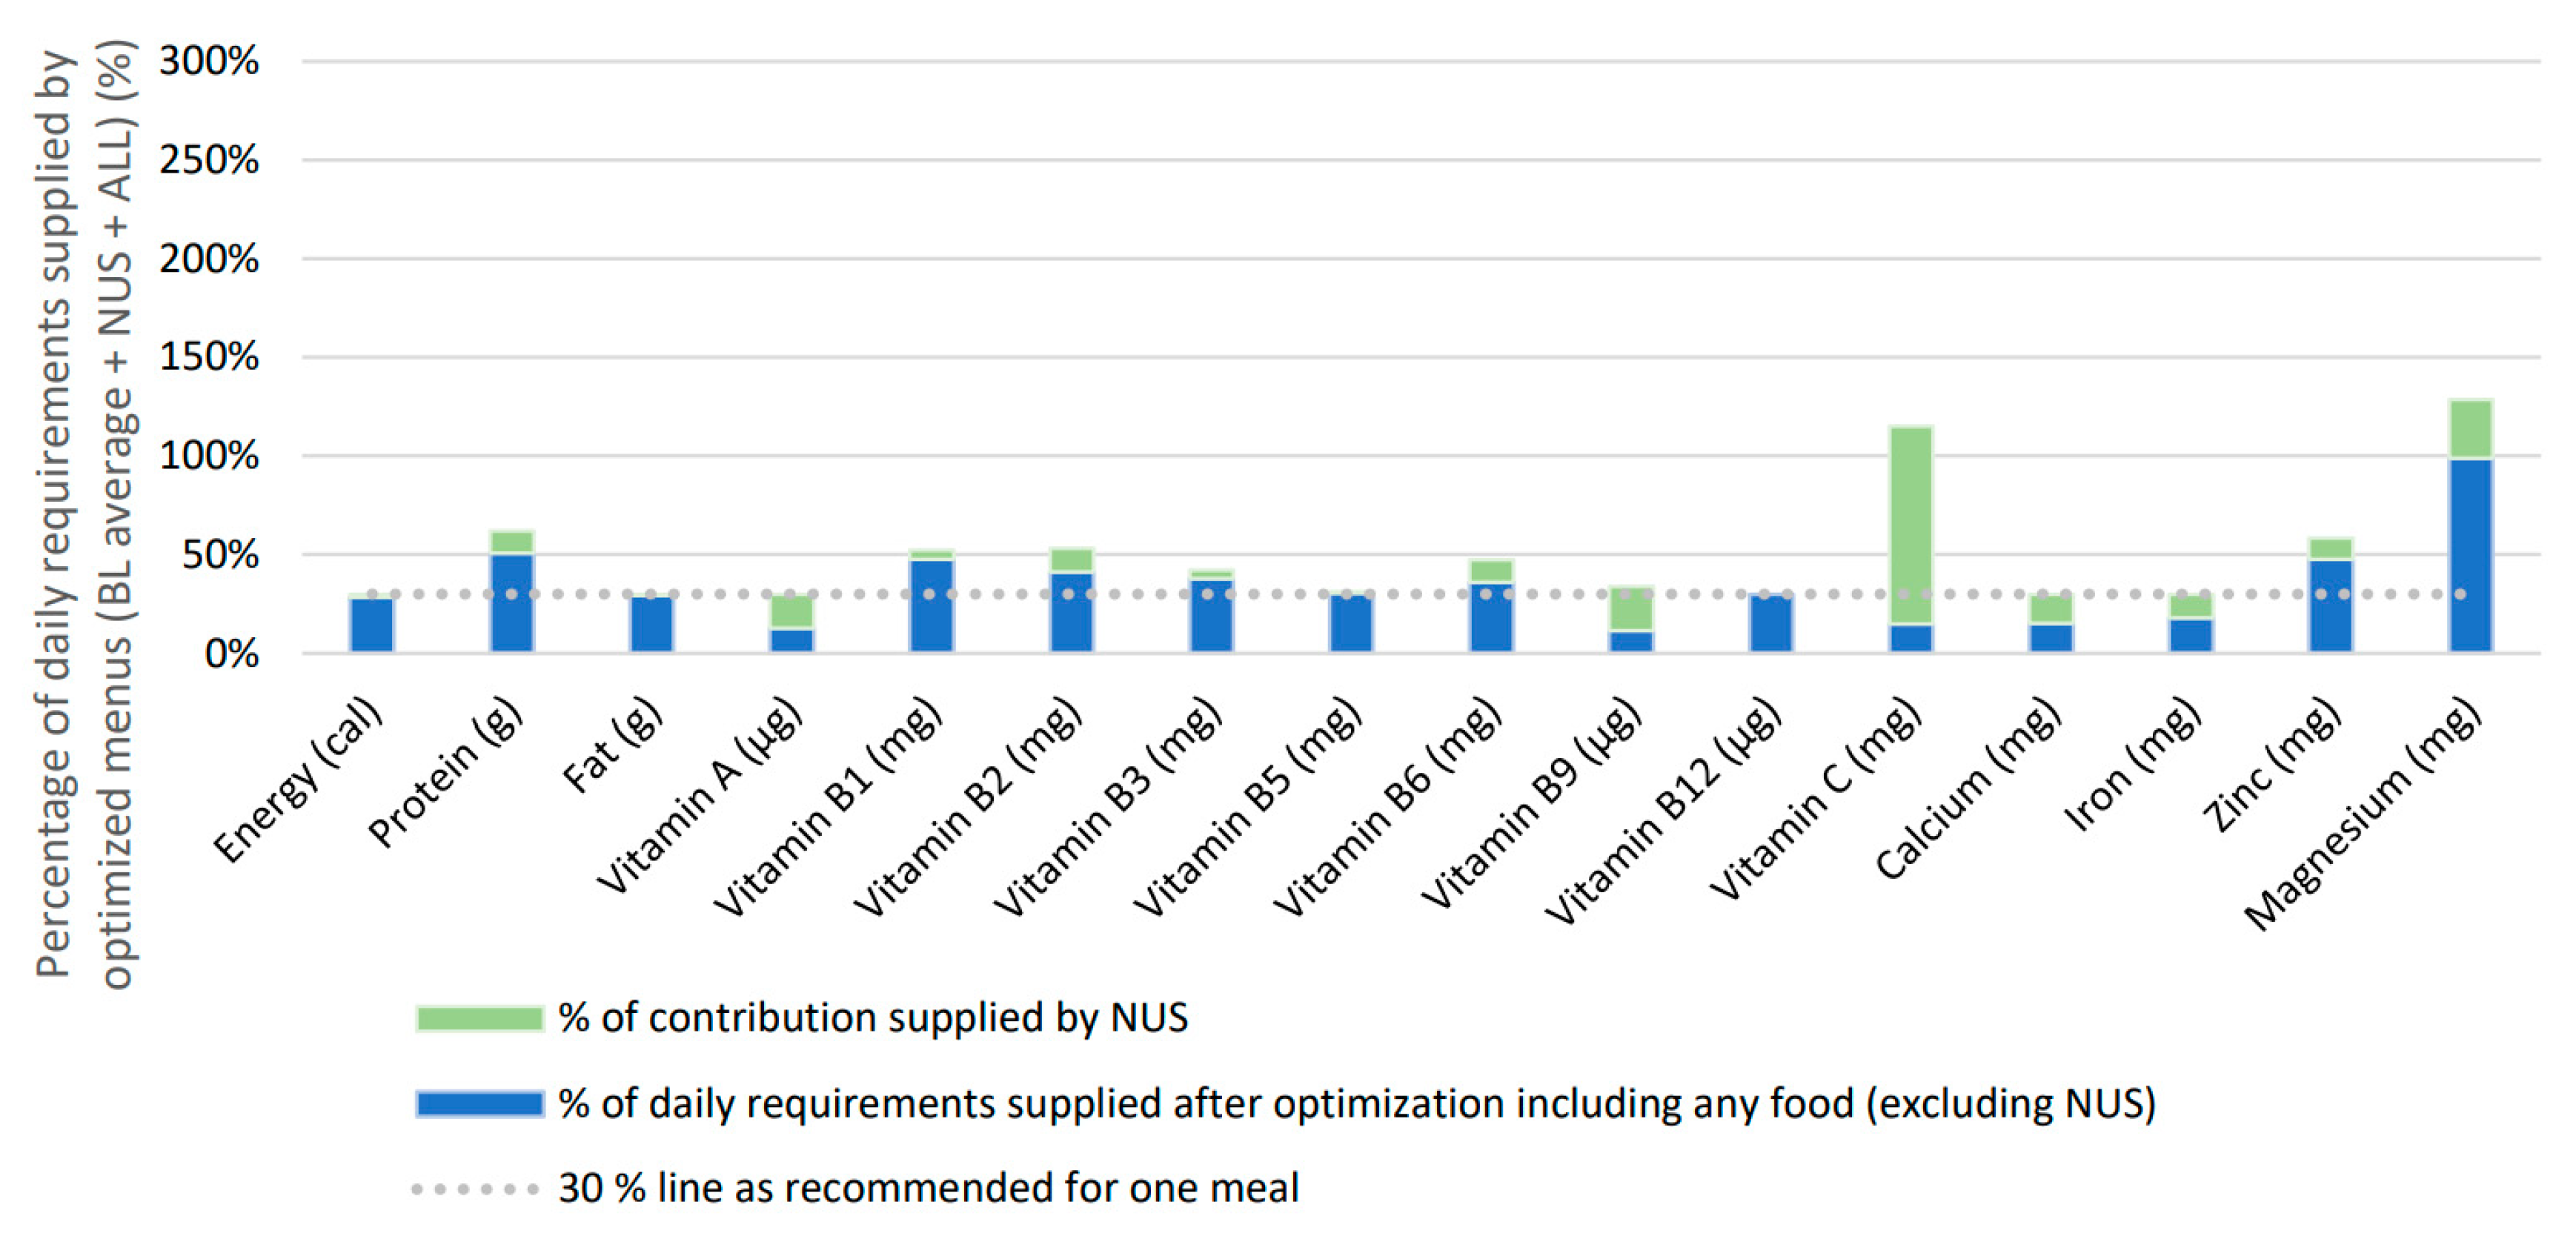Click the green Vitamin A bar segment
The image size is (2576, 1239).
791,610
